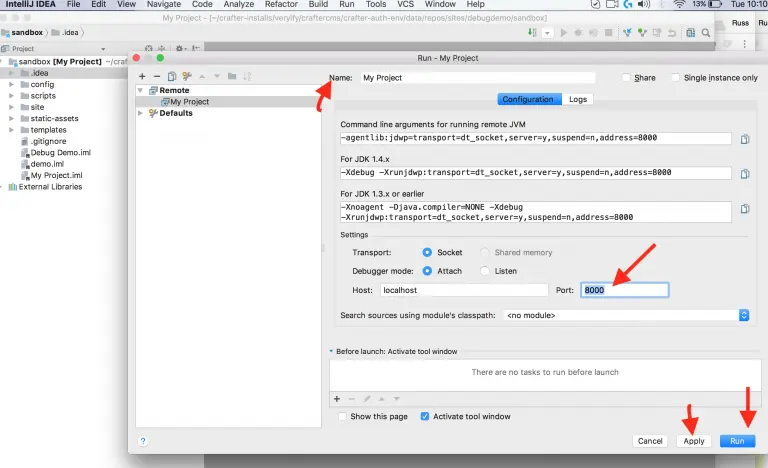This screenshot has height=468, width=768.
Task: Click the add new configuration plus icon
Action: click(142, 76)
